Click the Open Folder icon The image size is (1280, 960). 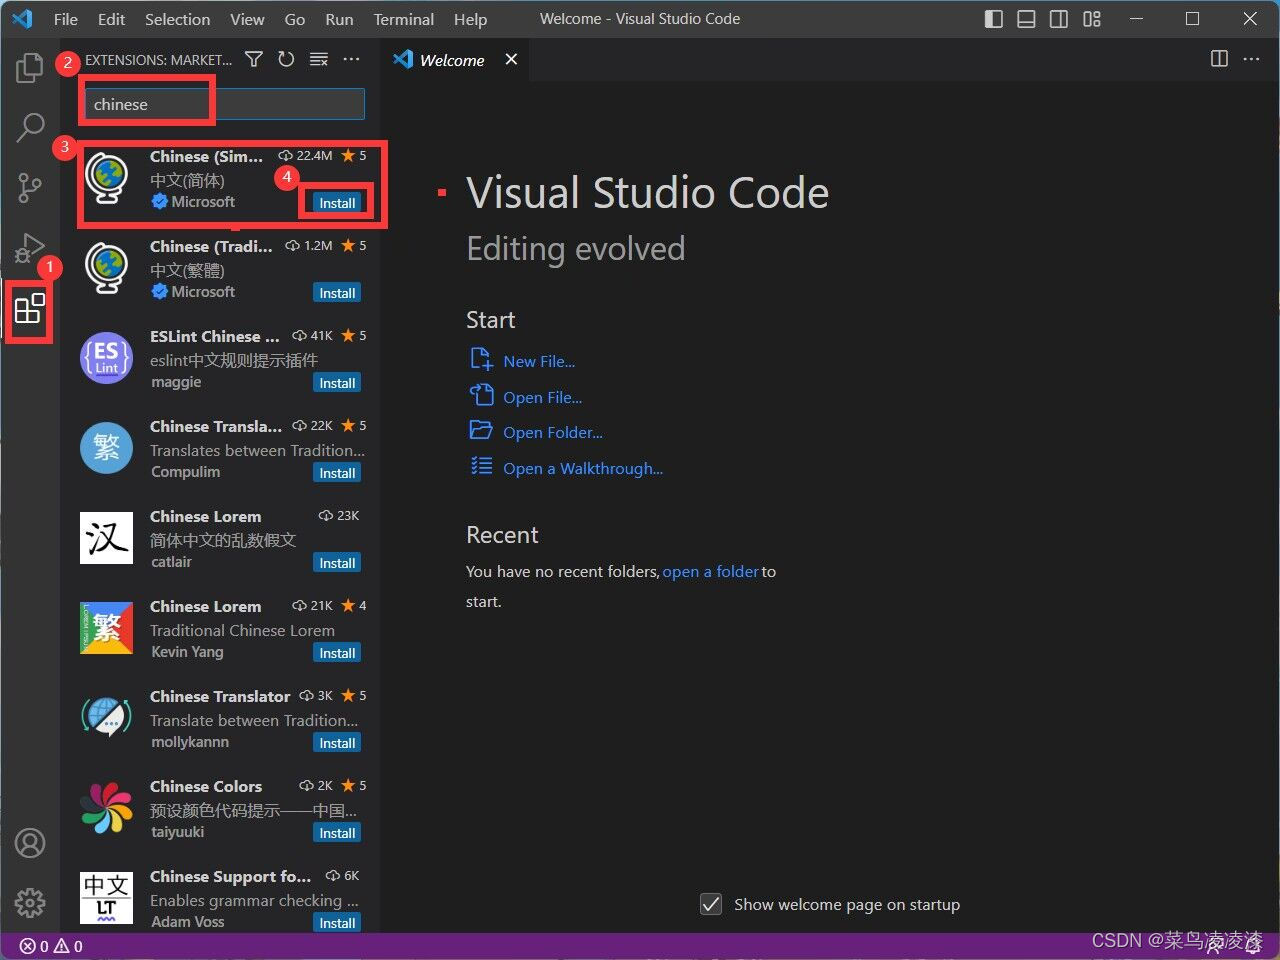coord(482,430)
